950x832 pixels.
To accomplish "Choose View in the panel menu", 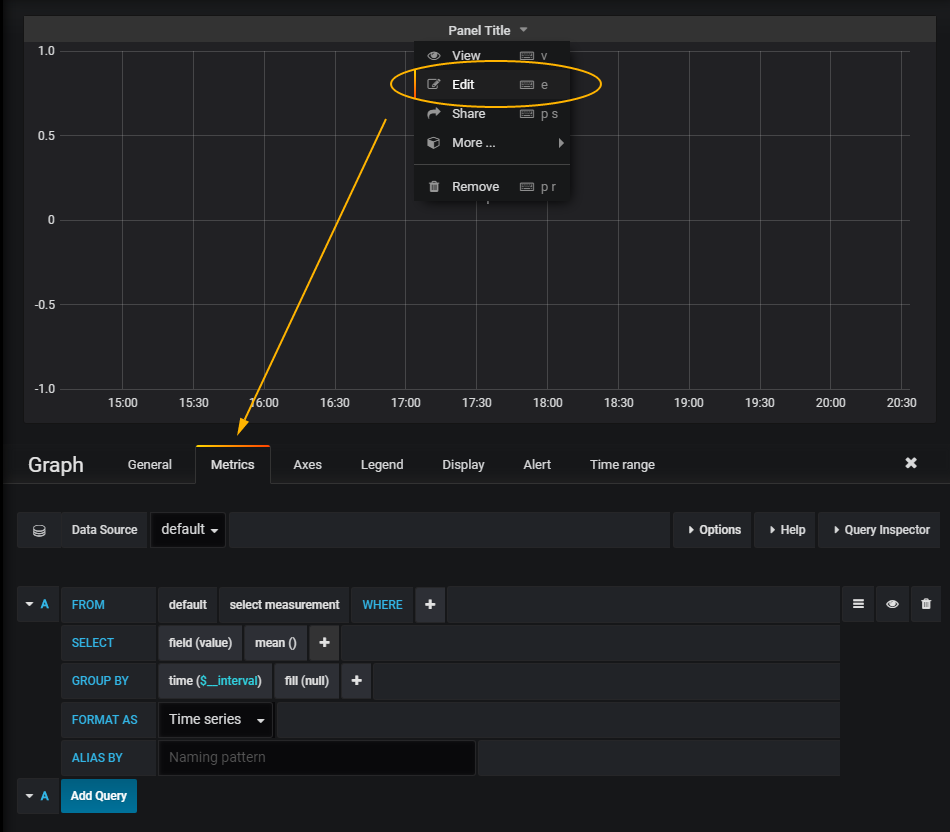I will 492,56.
